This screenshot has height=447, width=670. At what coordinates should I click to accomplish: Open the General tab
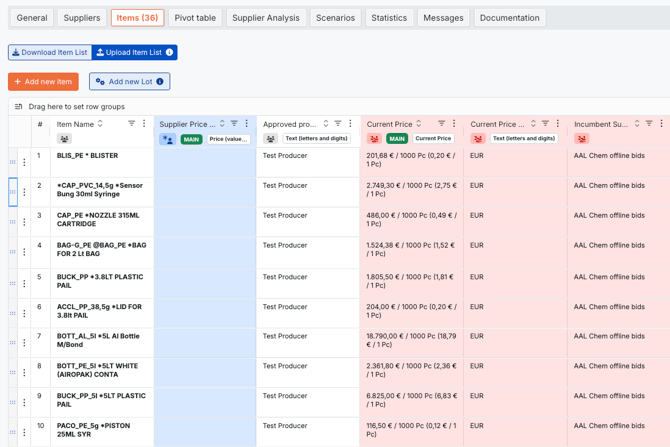[x=32, y=18]
